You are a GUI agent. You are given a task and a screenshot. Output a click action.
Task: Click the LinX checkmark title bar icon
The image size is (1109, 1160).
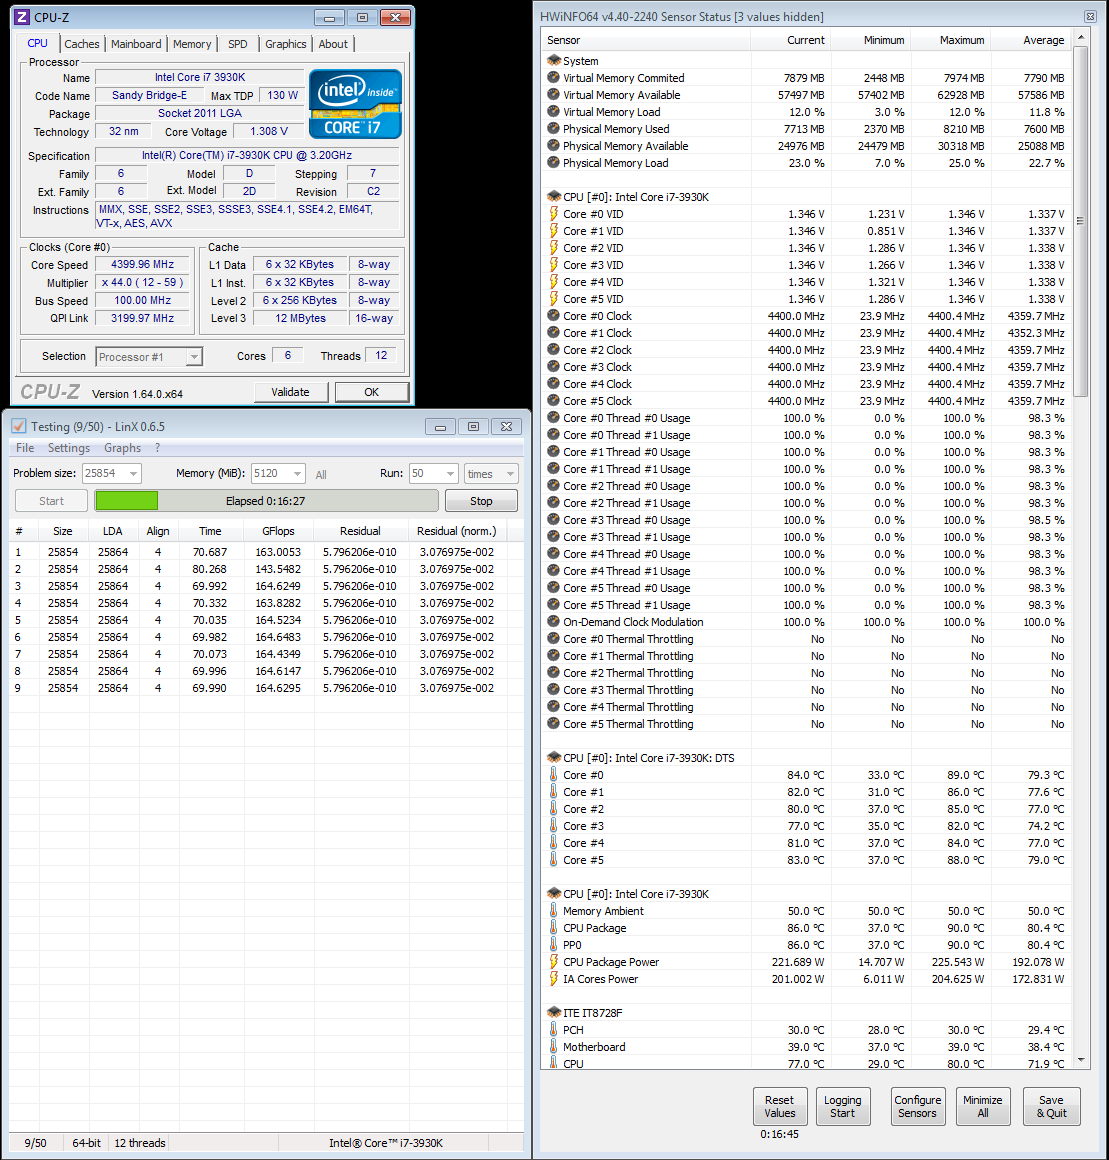19,426
